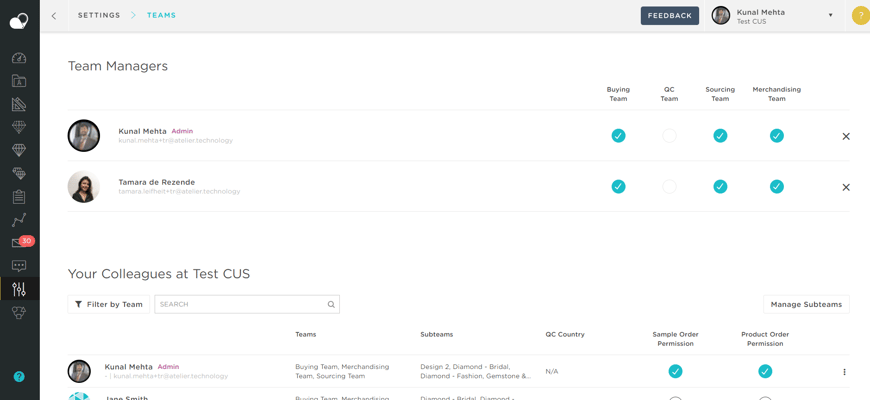Open the Filter by Team dropdown

coord(109,304)
